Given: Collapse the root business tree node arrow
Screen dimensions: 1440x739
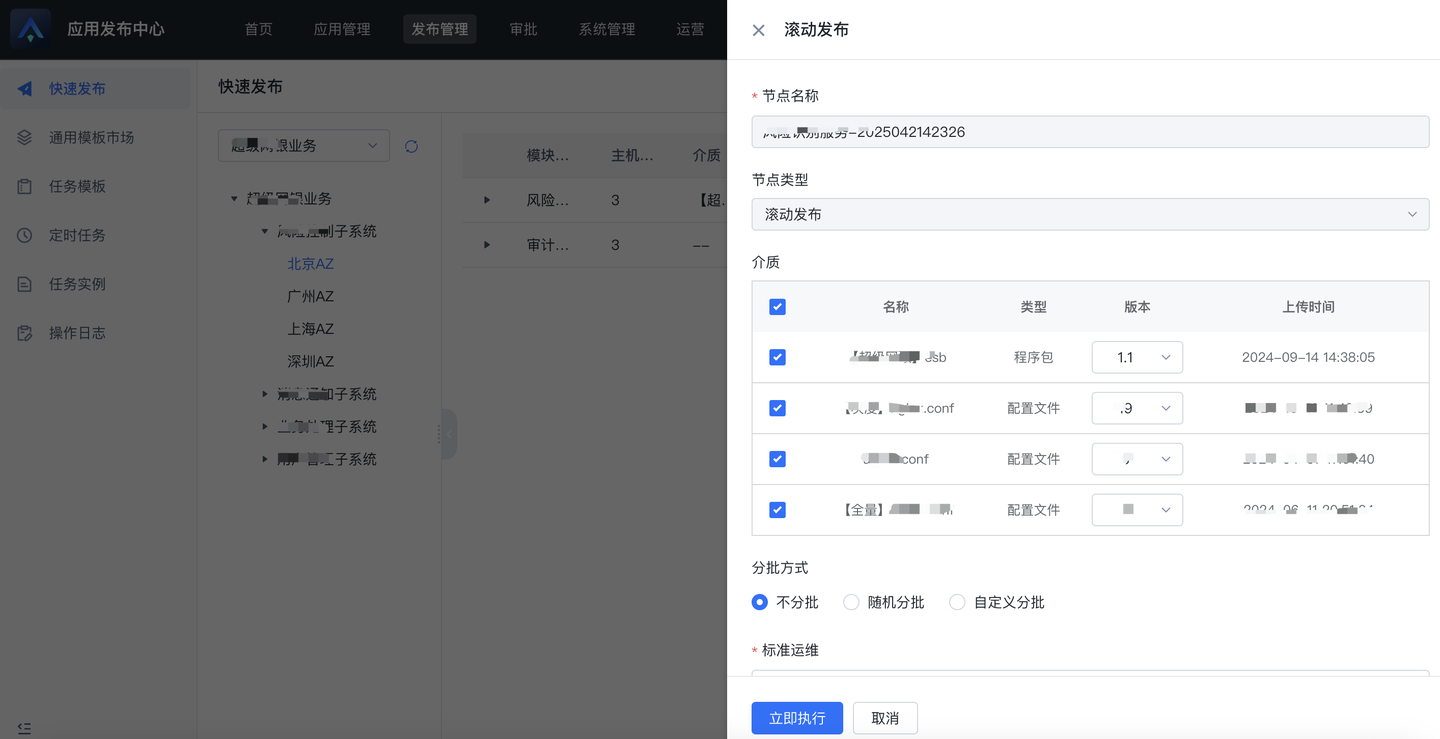Looking at the screenshot, I should click(x=234, y=199).
